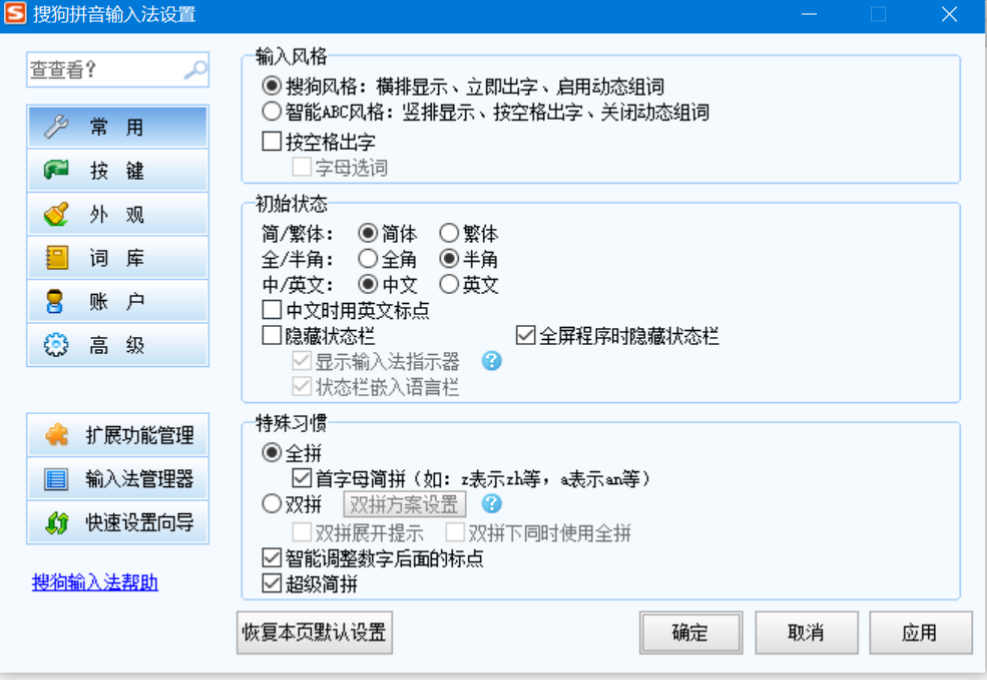Viewport: 987px width, 680px height.
Task: Select 搜狗风格 input style radio button
Action: [x=271, y=86]
